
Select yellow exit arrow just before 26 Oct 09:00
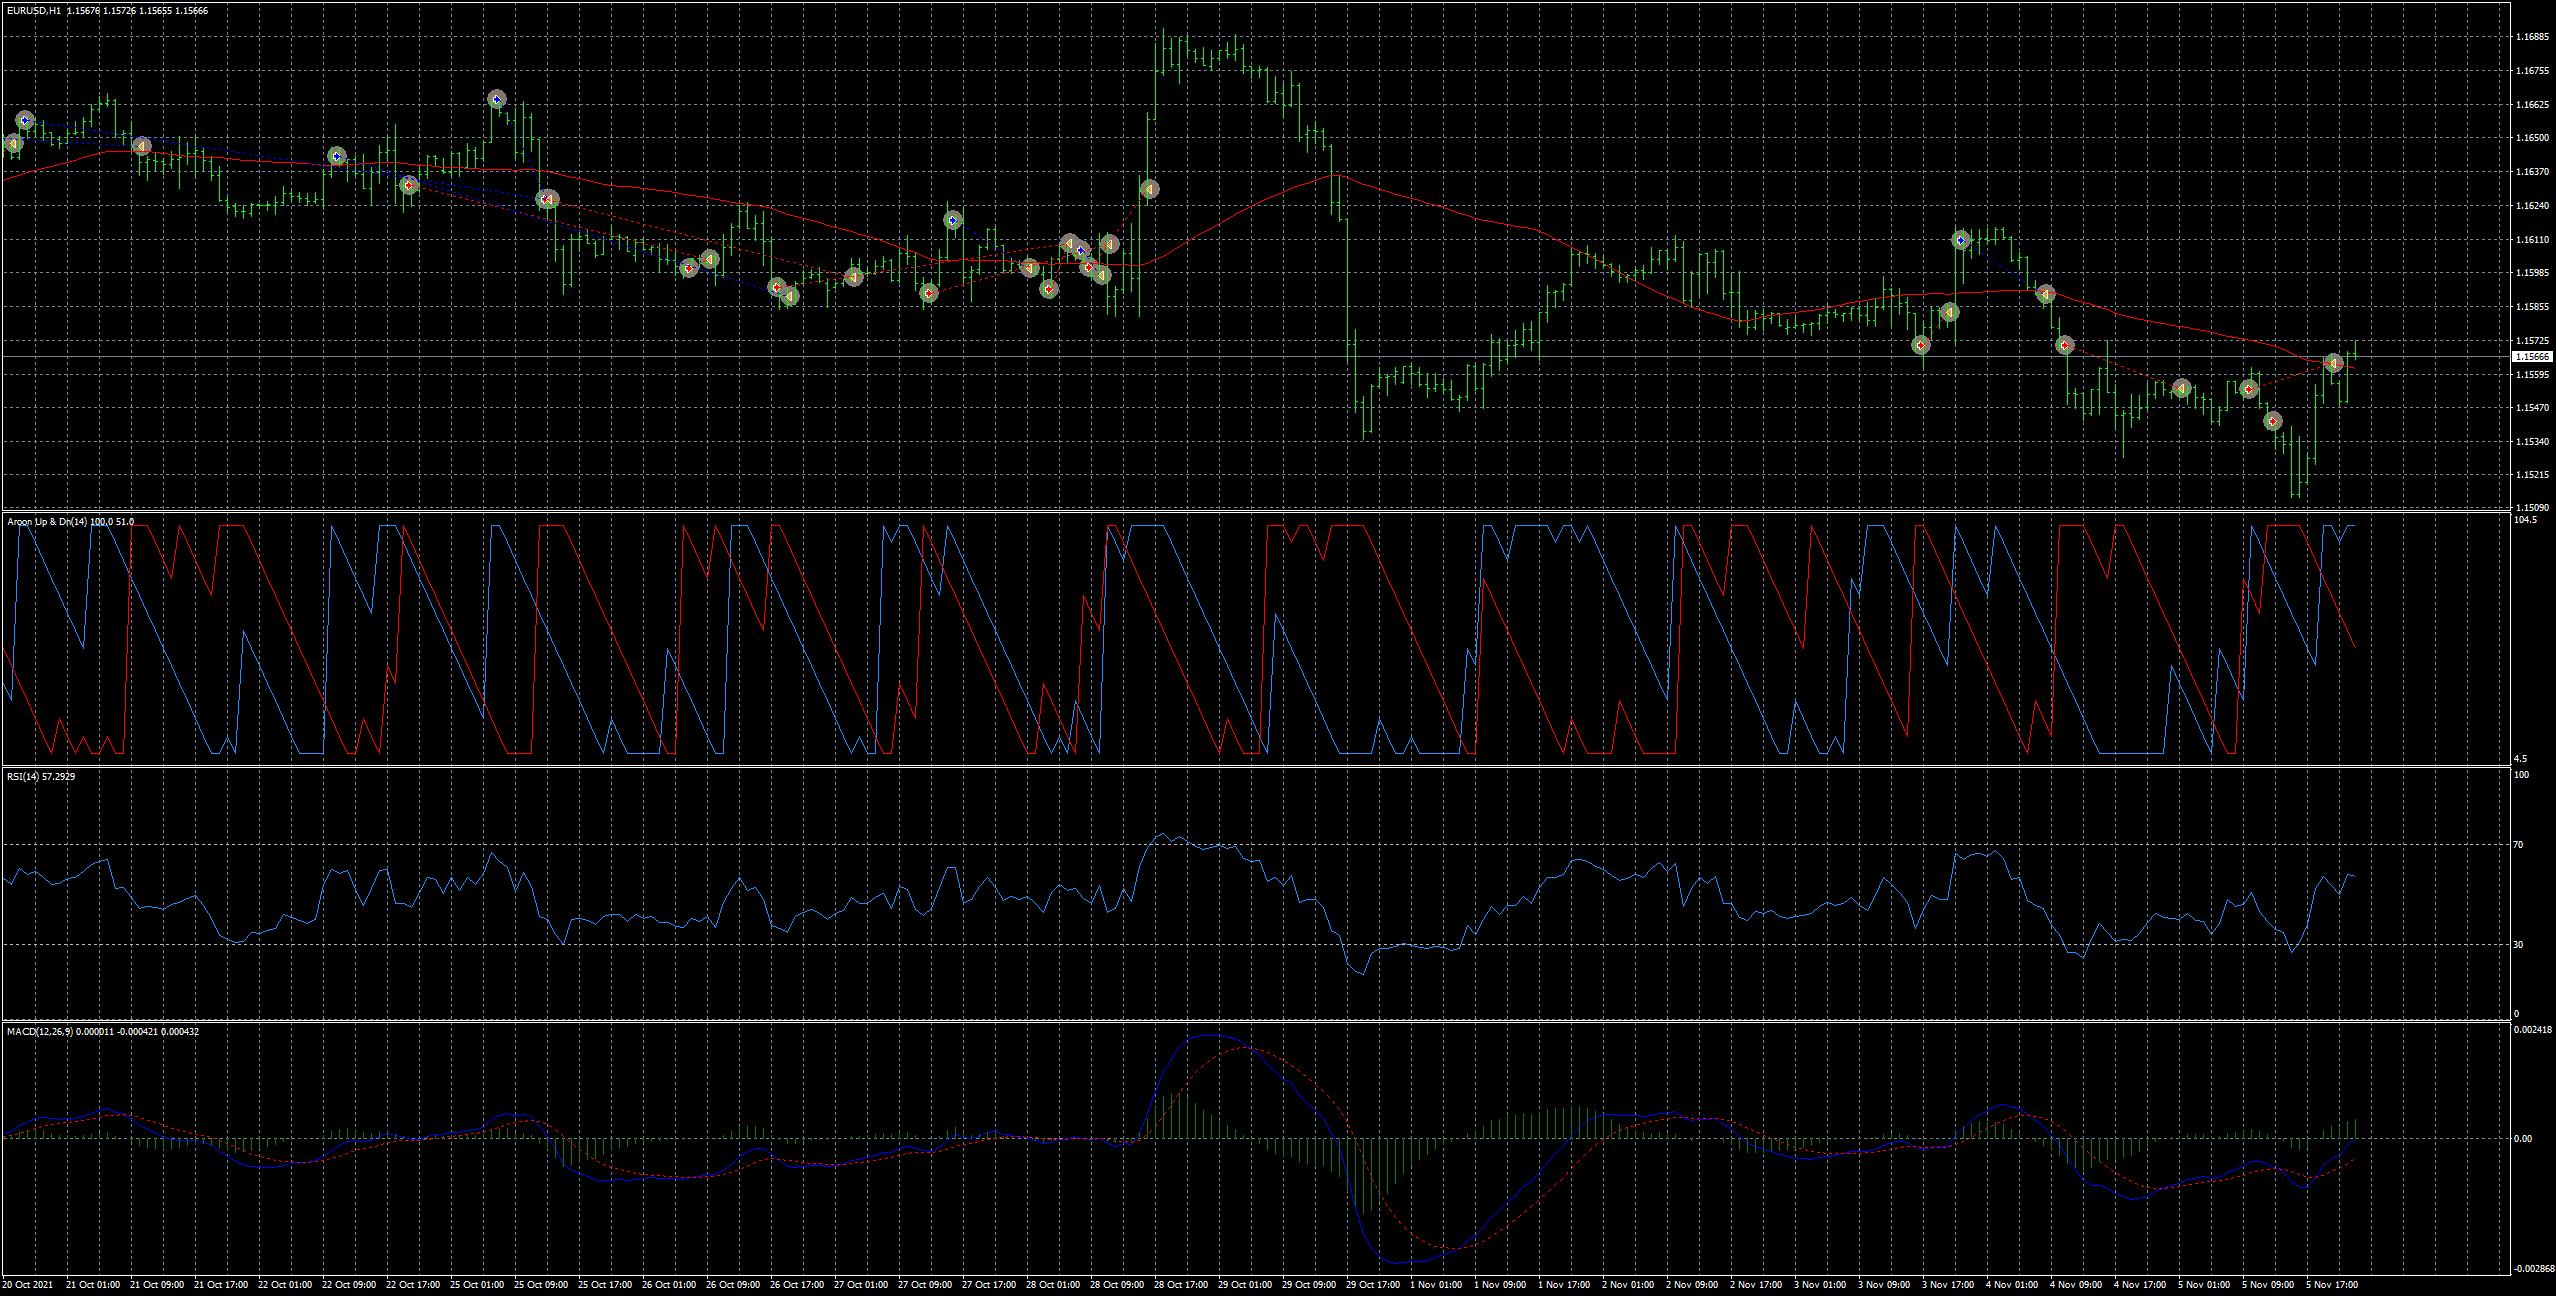[709, 259]
